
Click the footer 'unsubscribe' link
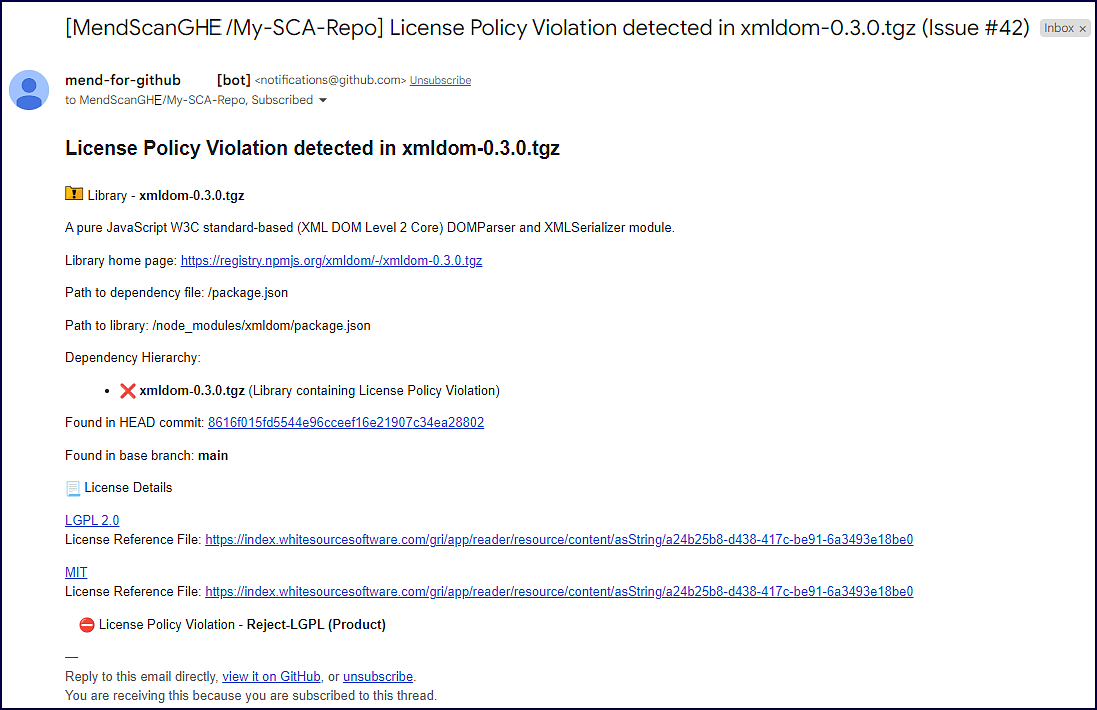tap(378, 677)
